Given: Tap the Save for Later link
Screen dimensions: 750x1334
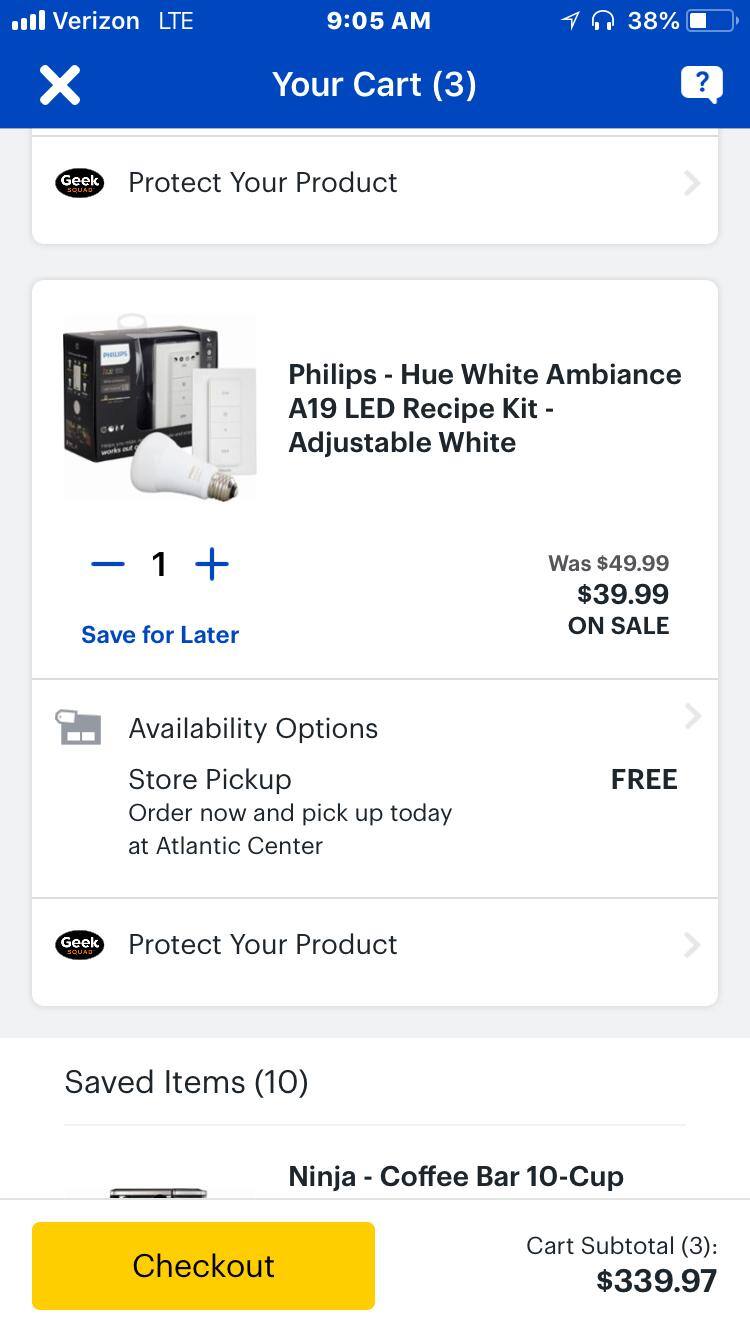Looking at the screenshot, I should coord(160,635).
